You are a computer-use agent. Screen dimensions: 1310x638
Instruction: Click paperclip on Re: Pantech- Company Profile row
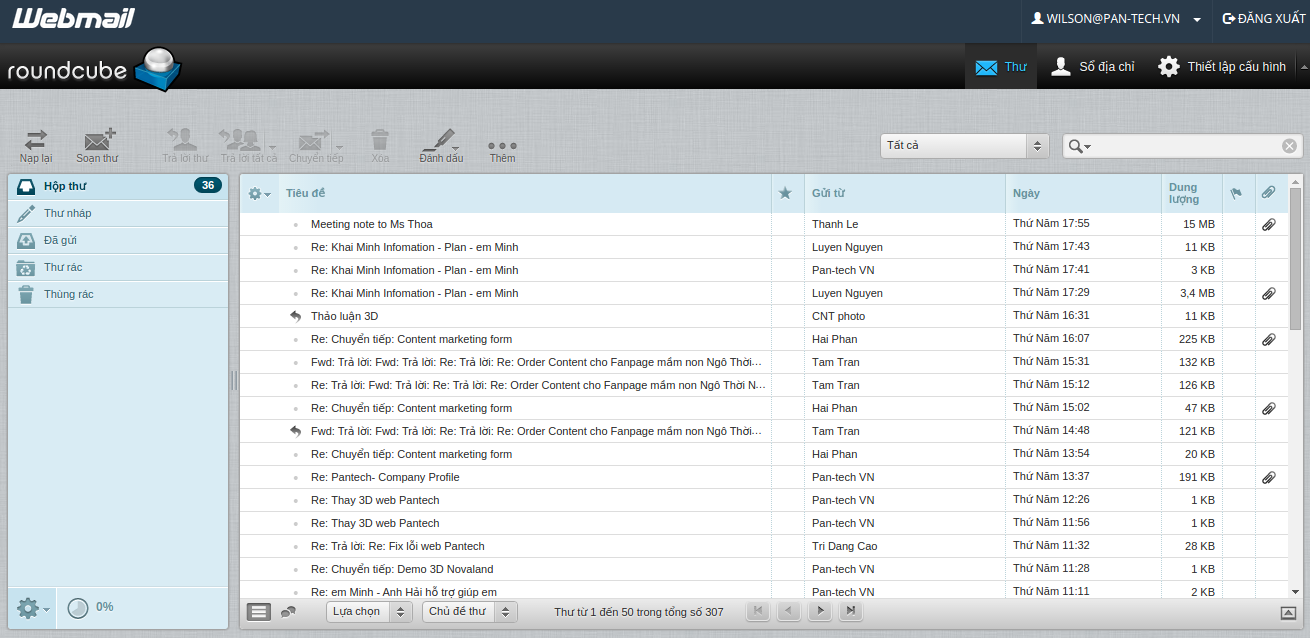pos(1268,477)
